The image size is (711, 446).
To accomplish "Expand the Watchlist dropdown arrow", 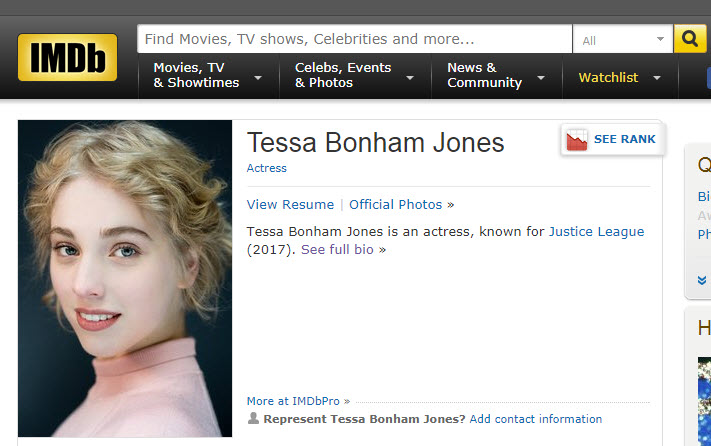I will pos(657,78).
